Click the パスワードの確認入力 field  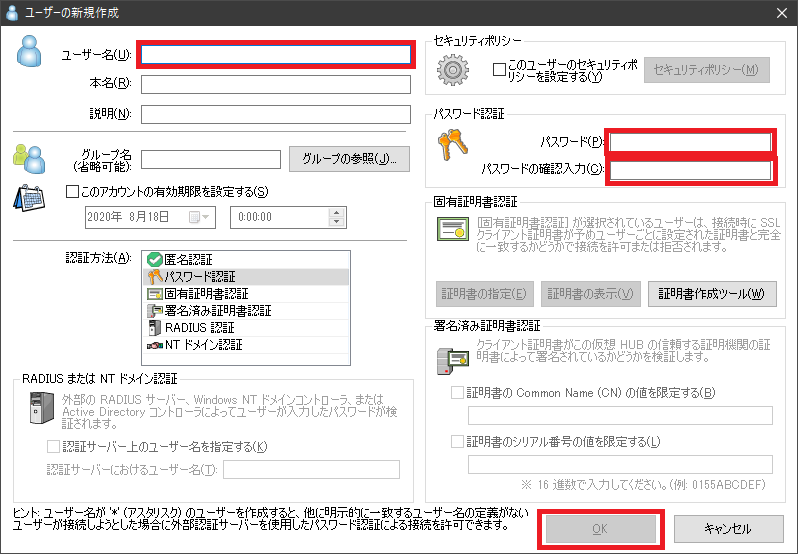691,171
